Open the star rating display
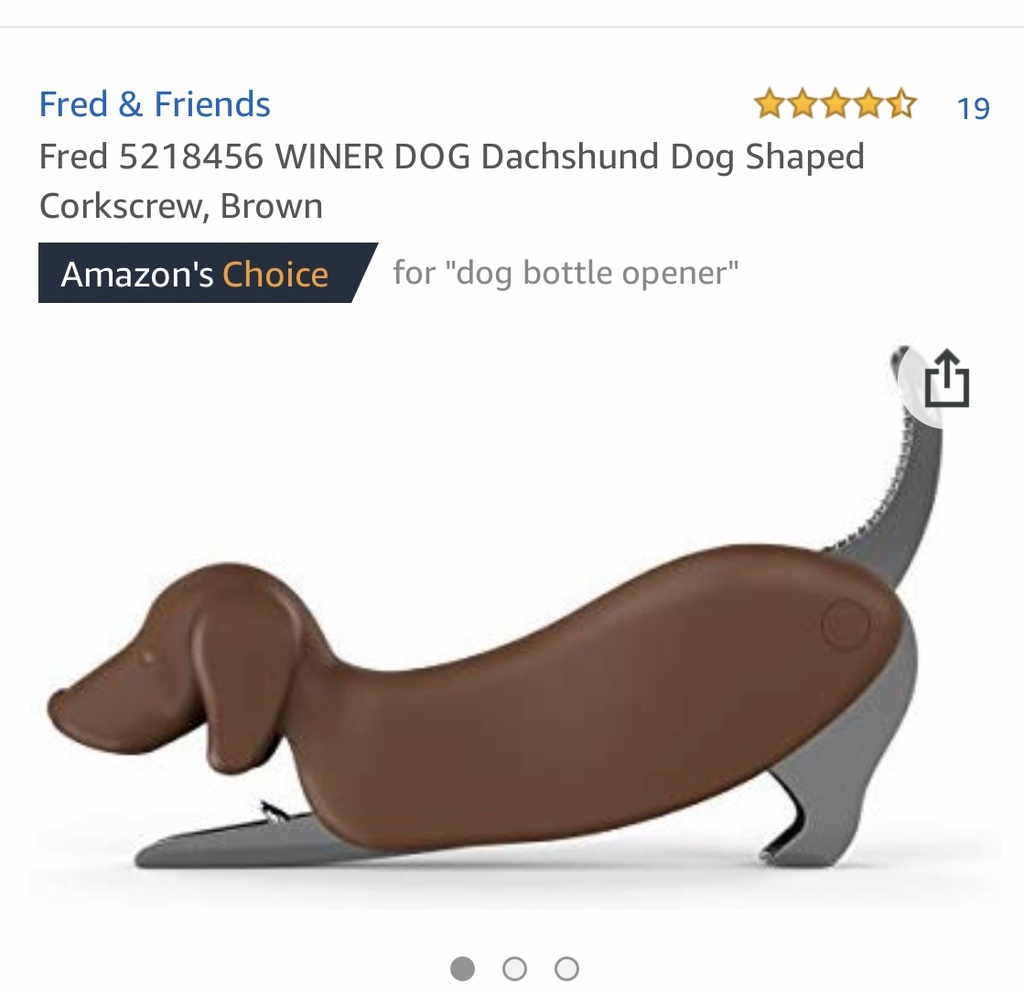1024x994 pixels. pos(835,104)
